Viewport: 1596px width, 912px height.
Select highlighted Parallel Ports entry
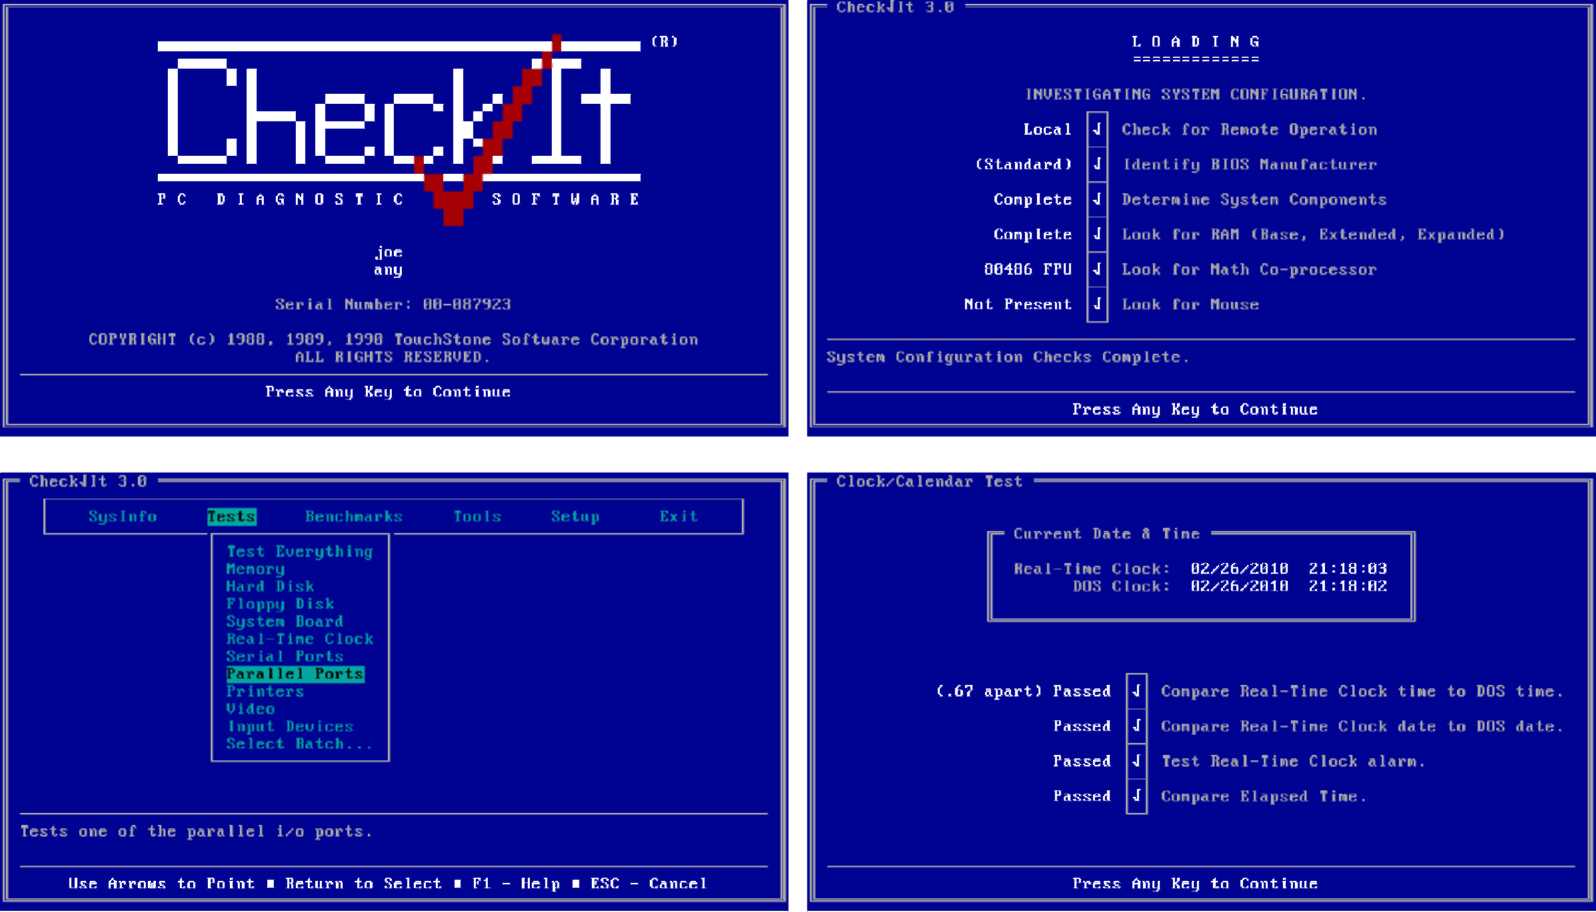[295, 674]
